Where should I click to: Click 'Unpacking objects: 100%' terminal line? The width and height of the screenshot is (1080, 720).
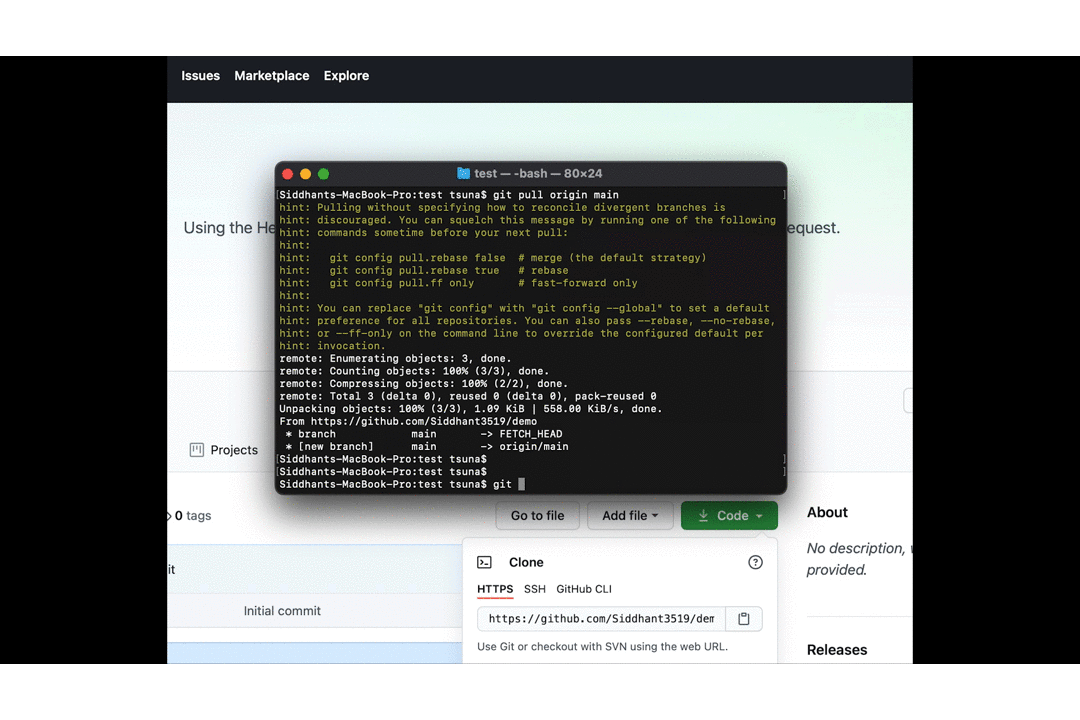tap(470, 409)
